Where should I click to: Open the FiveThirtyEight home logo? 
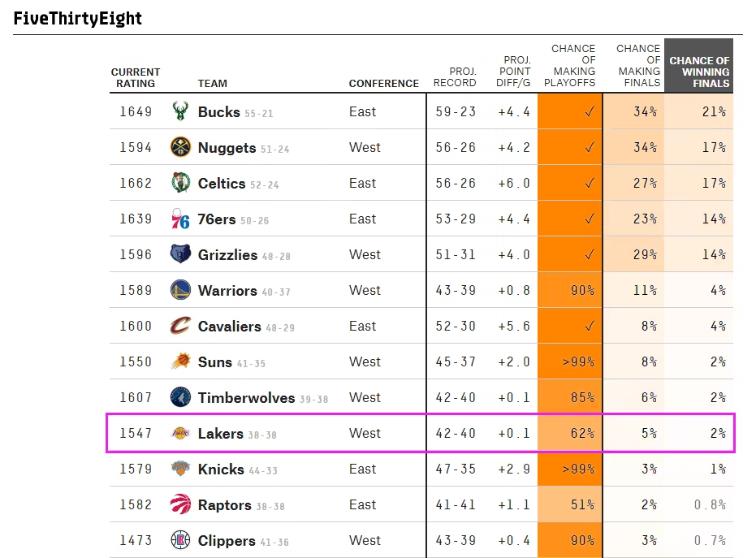[78, 18]
